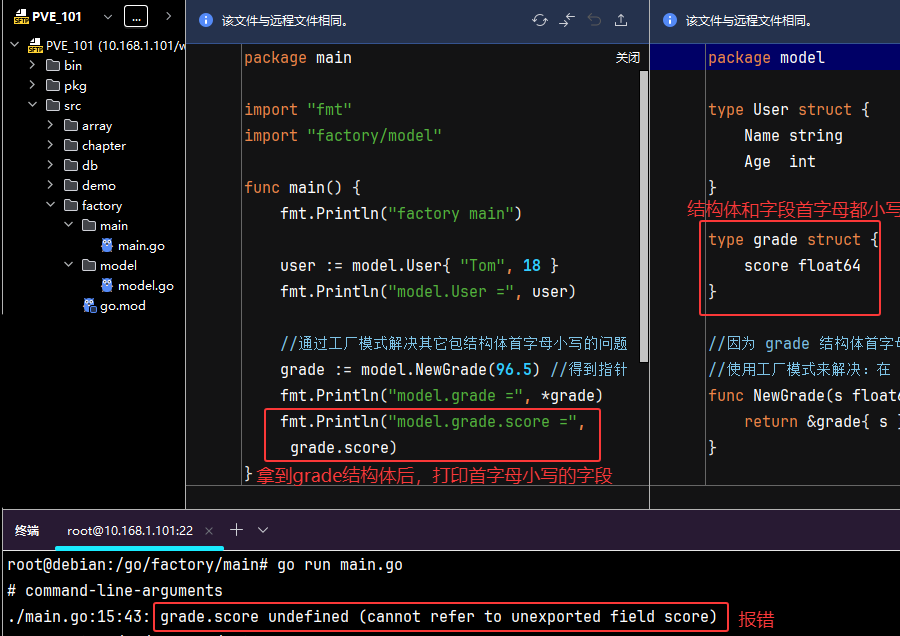Select the db folder in tree
The width and height of the screenshot is (900, 636).
tap(89, 166)
